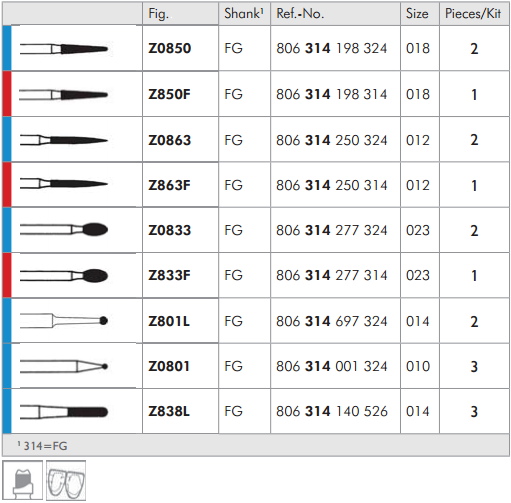
Task: Click reference number 806 314 140 526
Action: pos(332,411)
